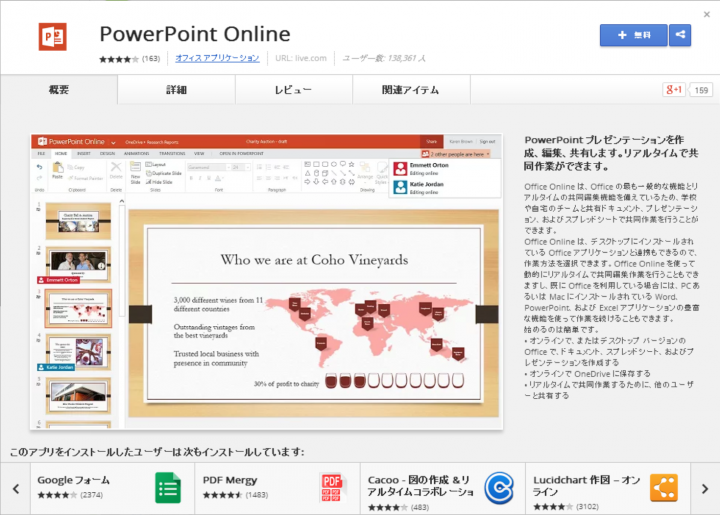The width and height of the screenshot is (720, 515).
Task: Click the HOME ribbon tab in screenshot
Action: (x=61, y=153)
